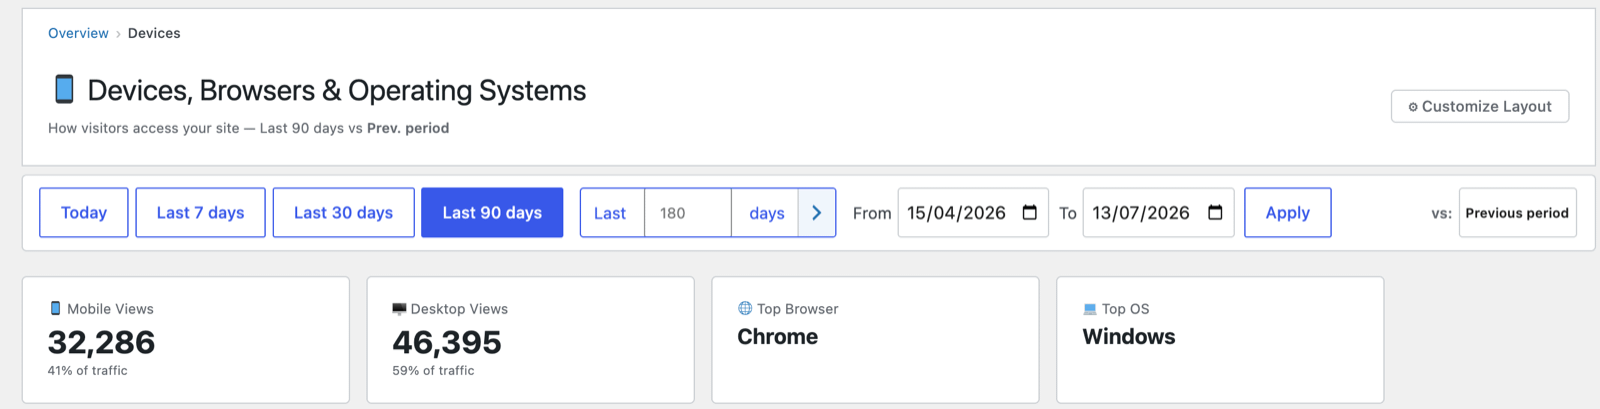Image resolution: width=1600 pixels, height=409 pixels.
Task: Switch to Last 7 days range
Action: tap(200, 212)
